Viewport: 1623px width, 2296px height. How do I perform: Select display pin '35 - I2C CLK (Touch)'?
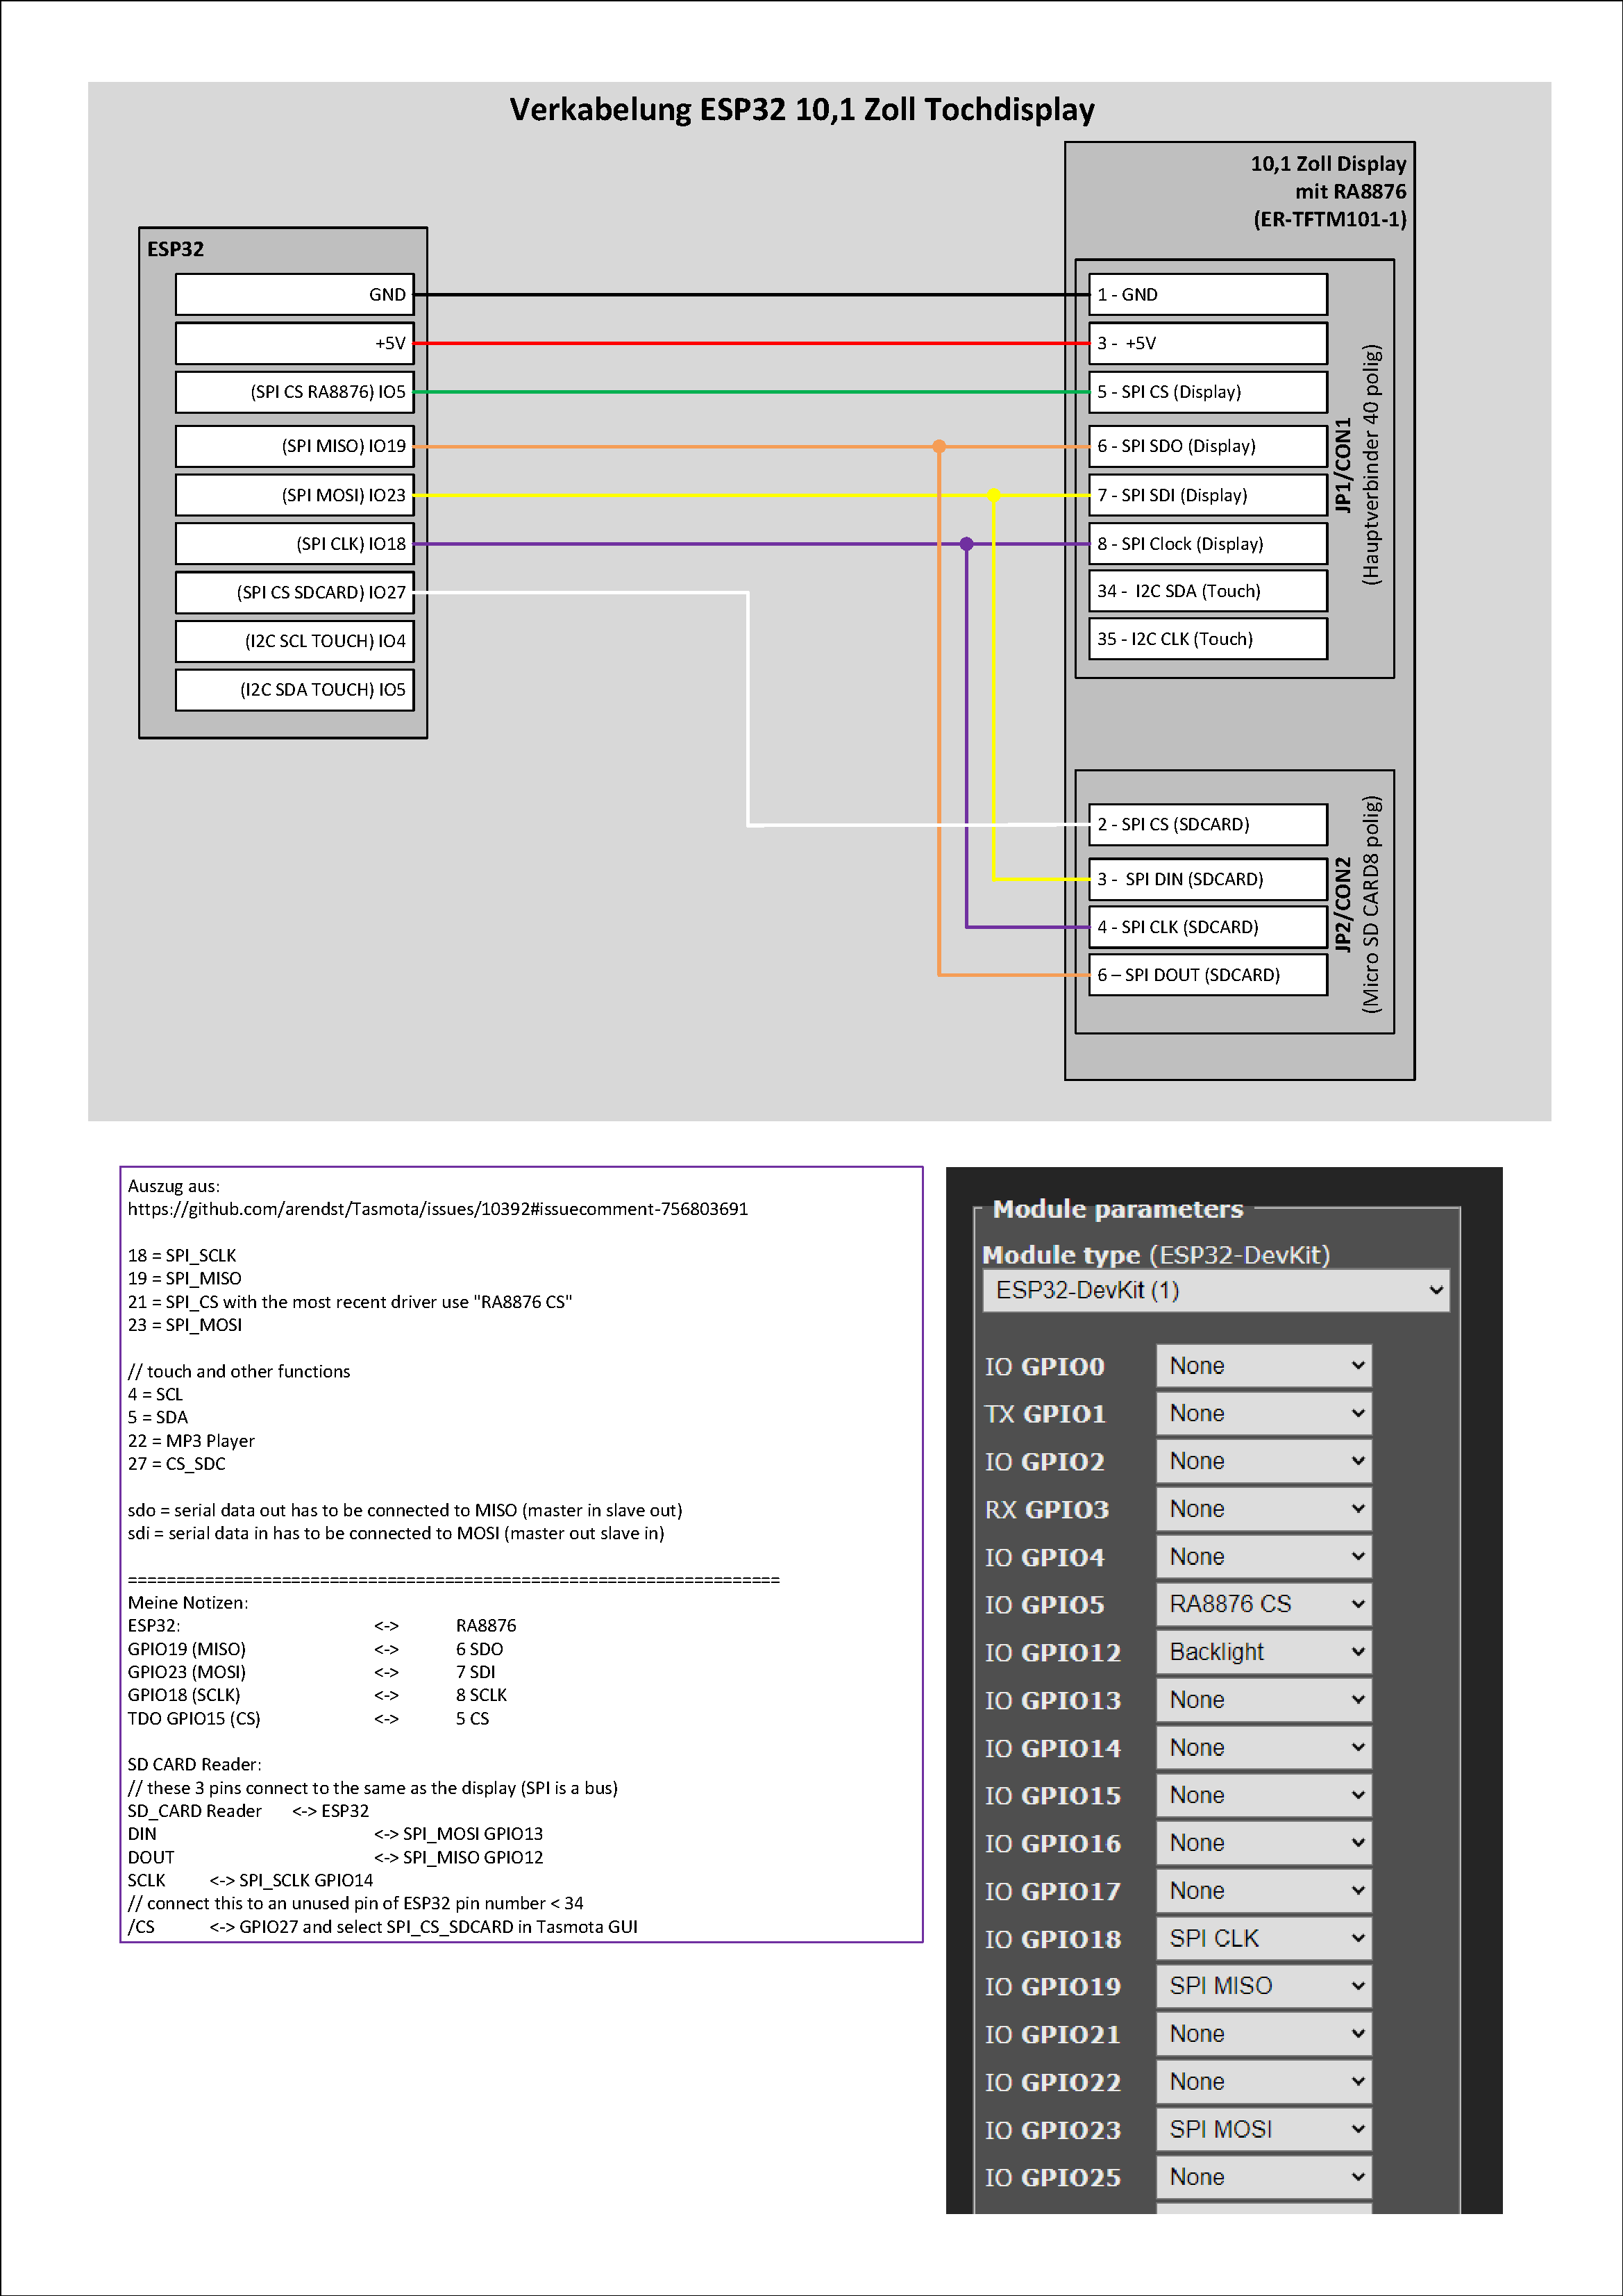click(1208, 639)
